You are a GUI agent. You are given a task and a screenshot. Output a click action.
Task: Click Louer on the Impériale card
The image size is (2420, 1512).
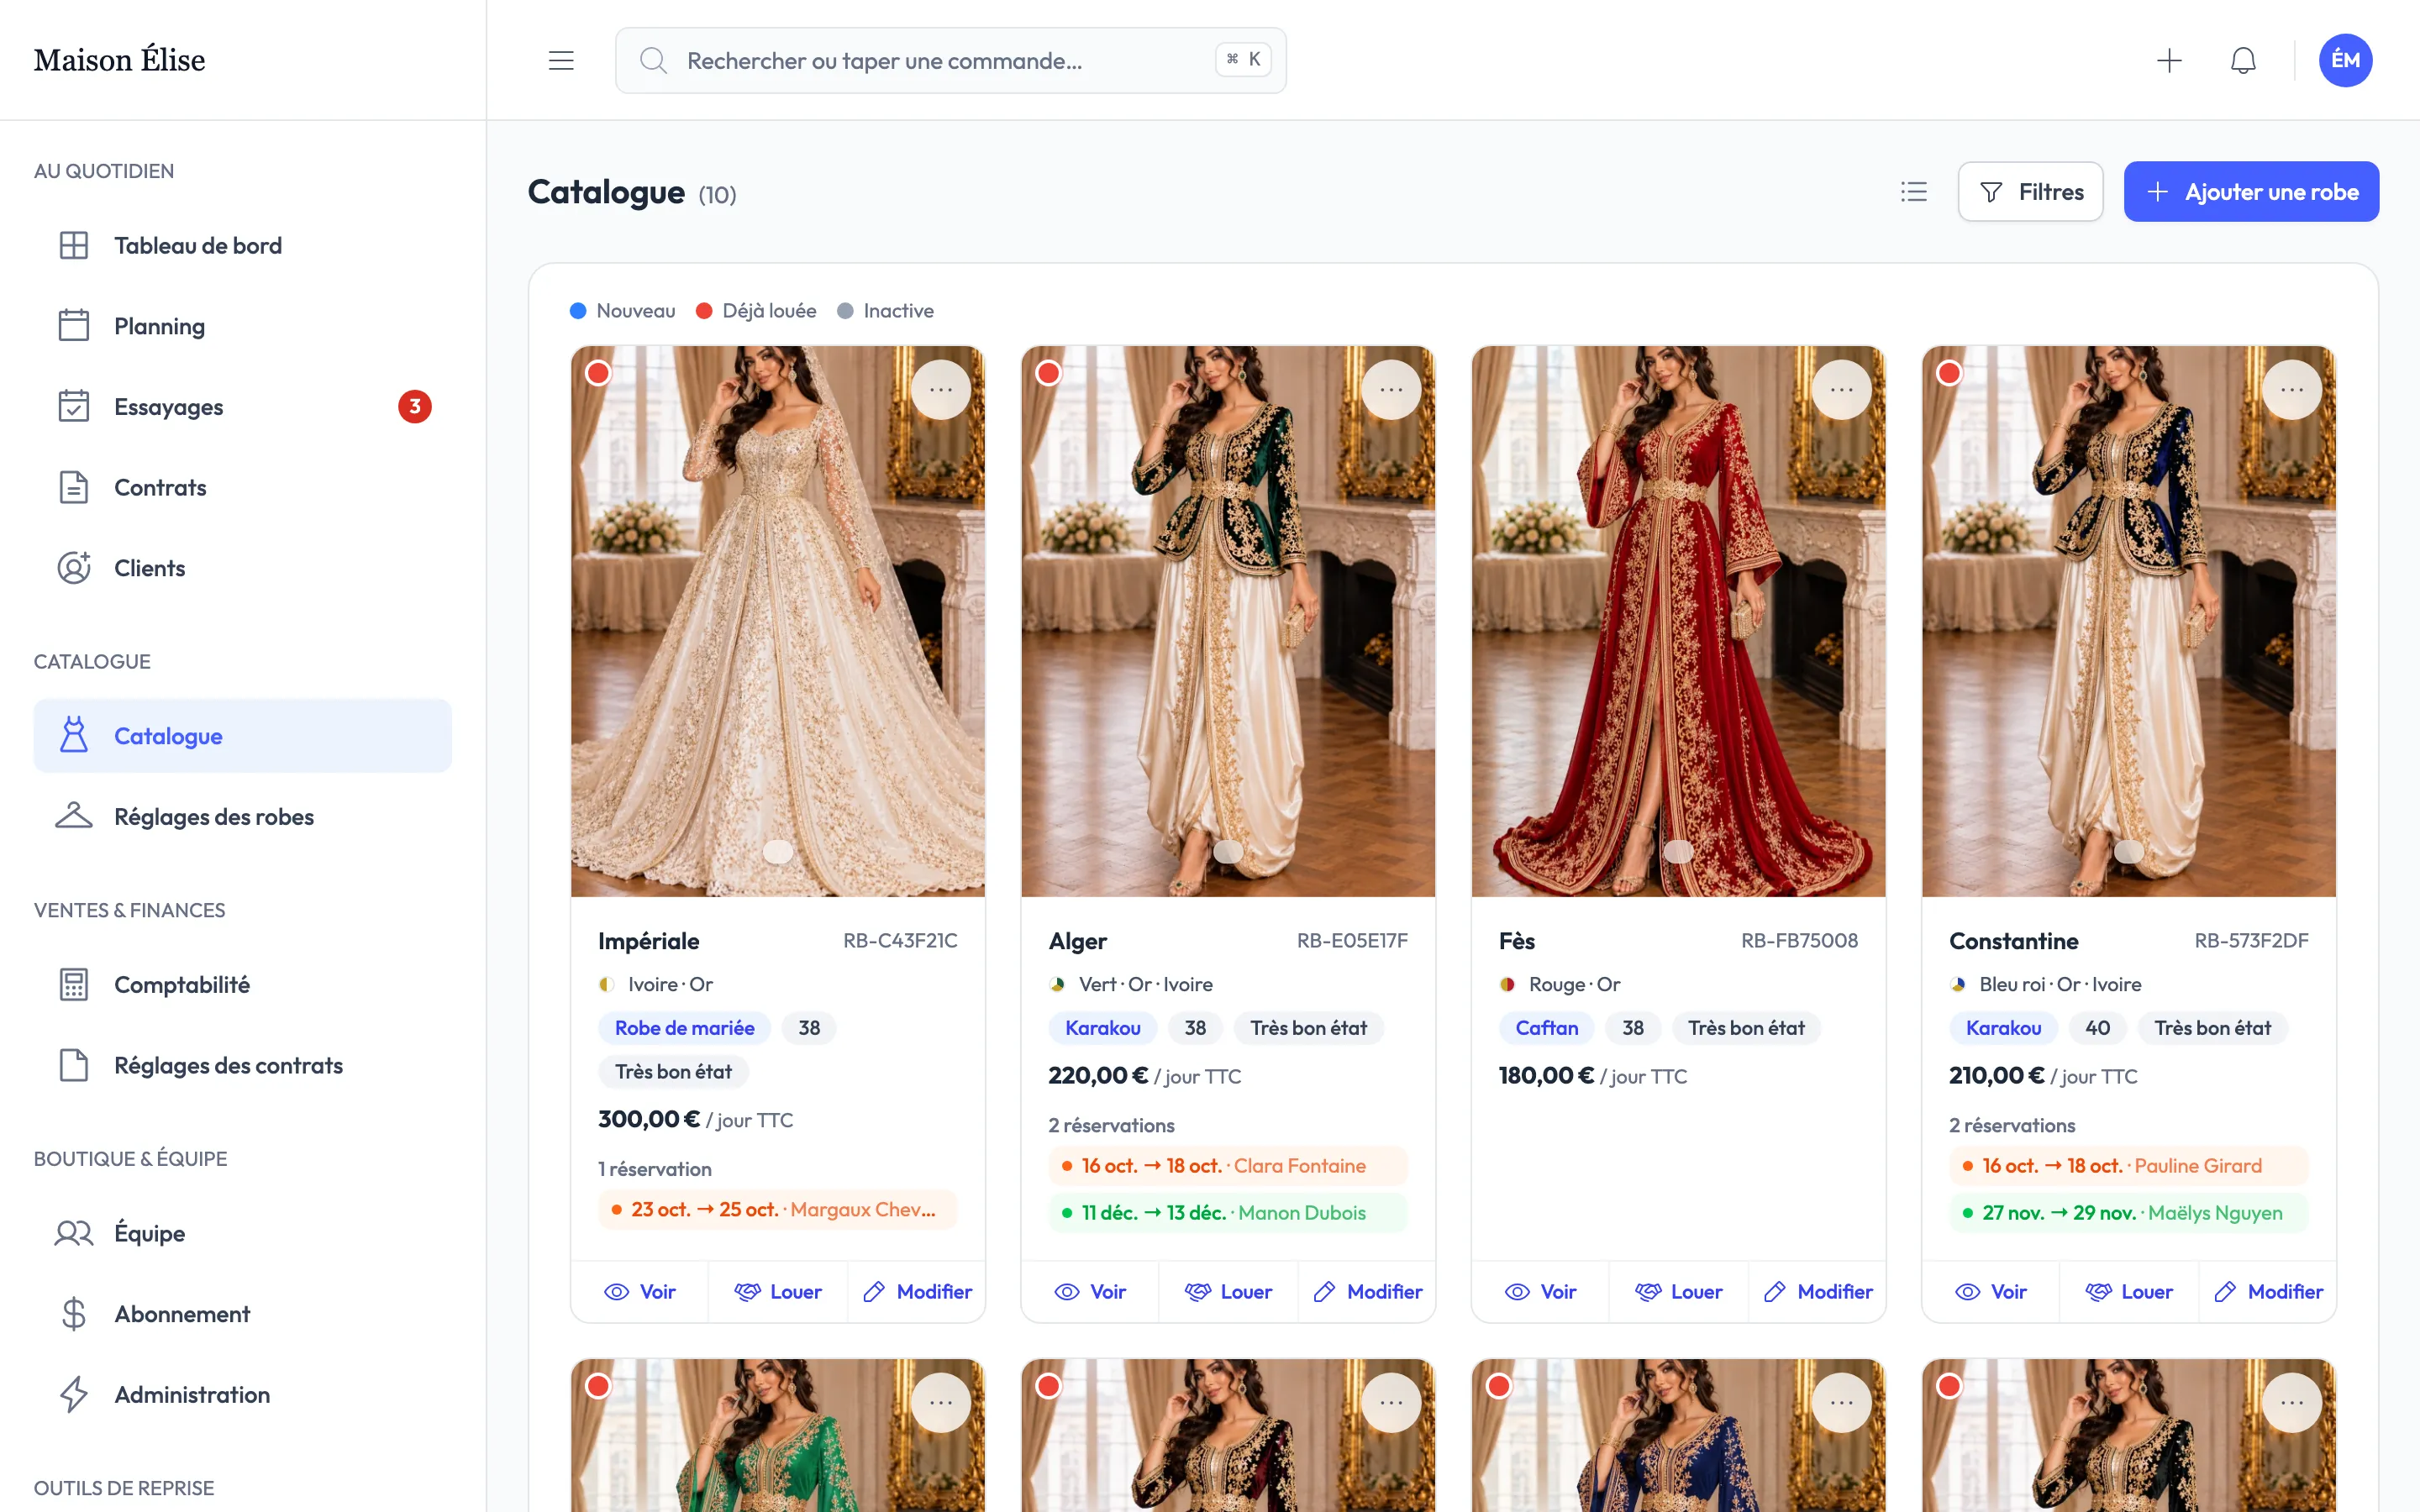tap(778, 1292)
